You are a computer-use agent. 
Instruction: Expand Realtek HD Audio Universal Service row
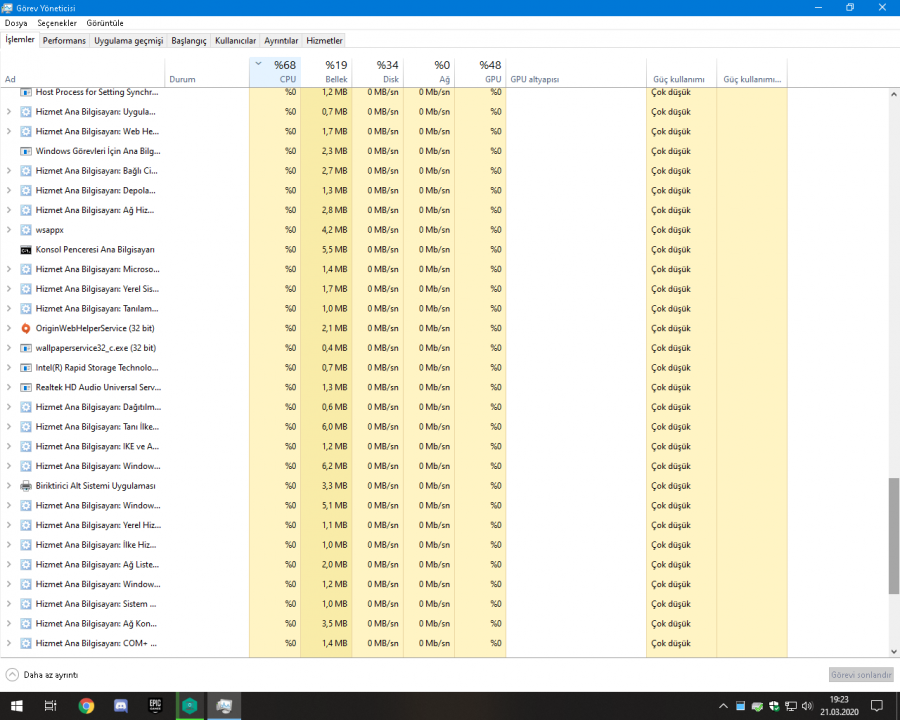click(9, 387)
